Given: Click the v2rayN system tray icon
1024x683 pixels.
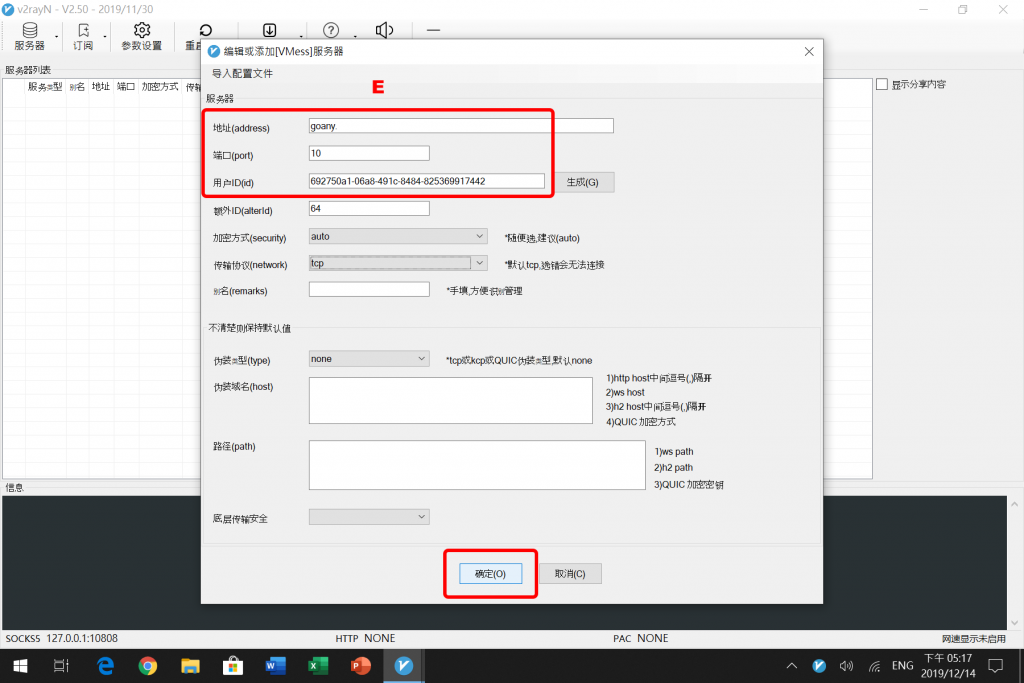Looking at the screenshot, I should coord(819,666).
